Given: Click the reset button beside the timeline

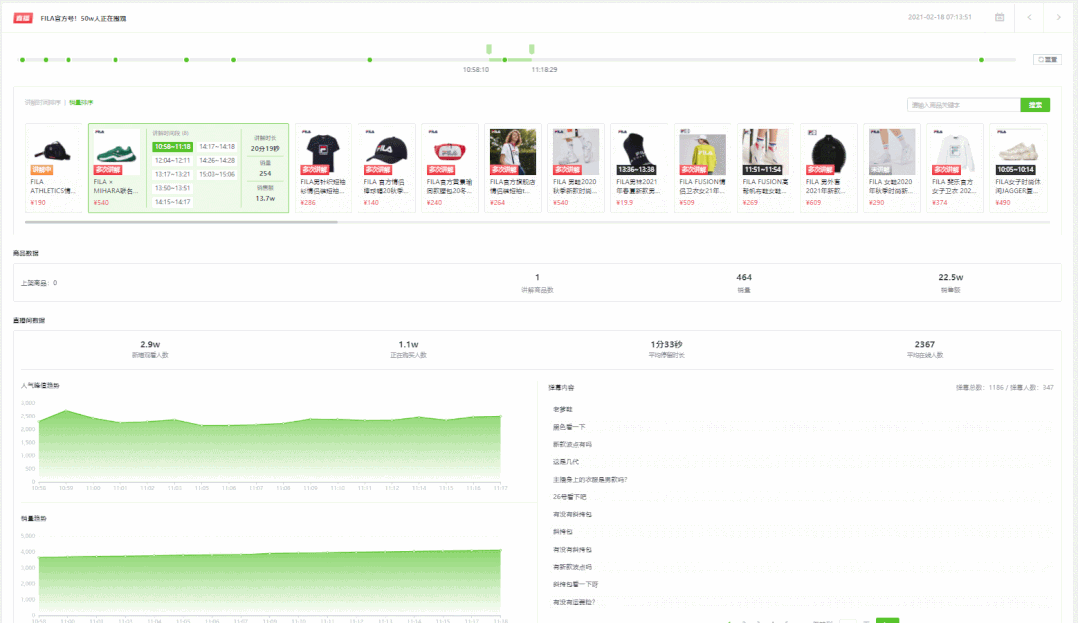Looking at the screenshot, I should (x=1047, y=60).
